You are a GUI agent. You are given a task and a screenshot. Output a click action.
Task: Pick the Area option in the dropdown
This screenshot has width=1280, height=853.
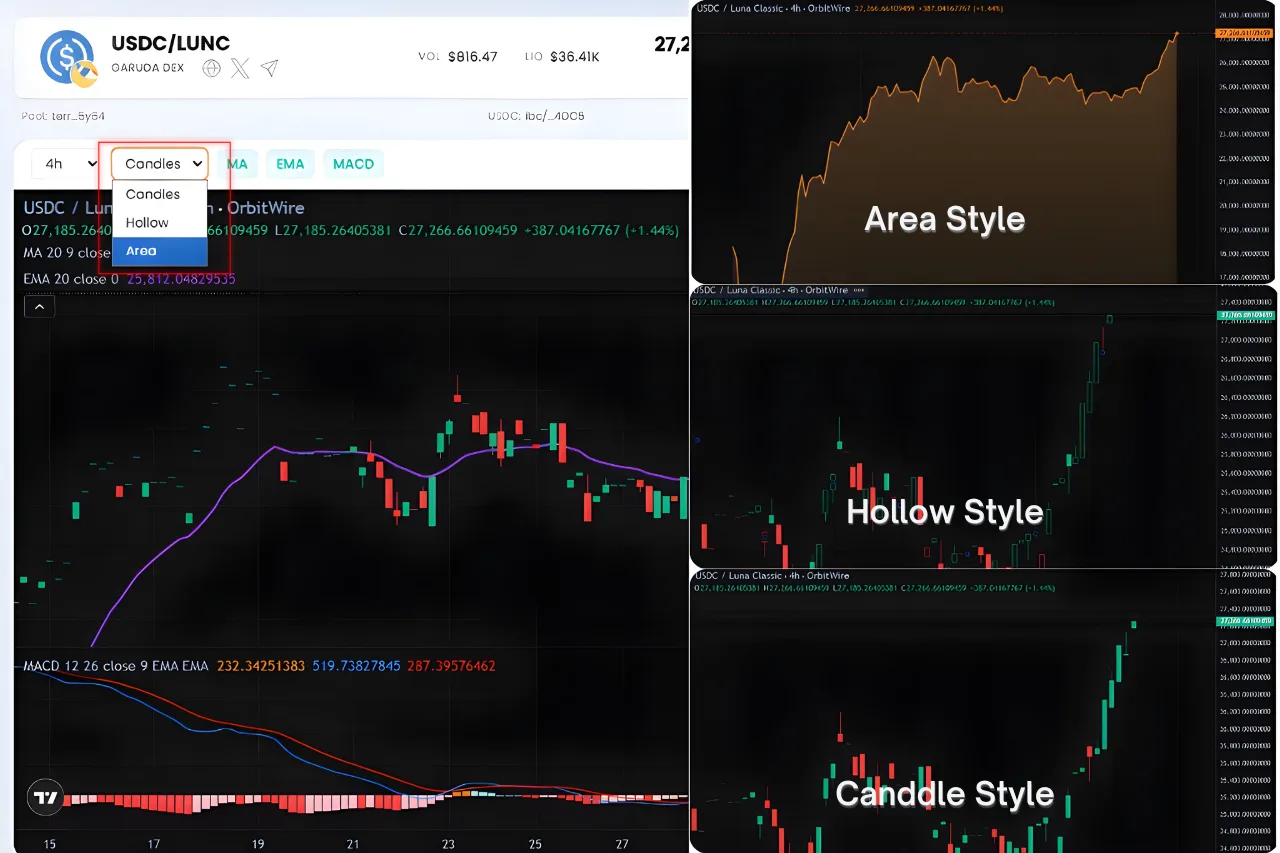click(141, 251)
